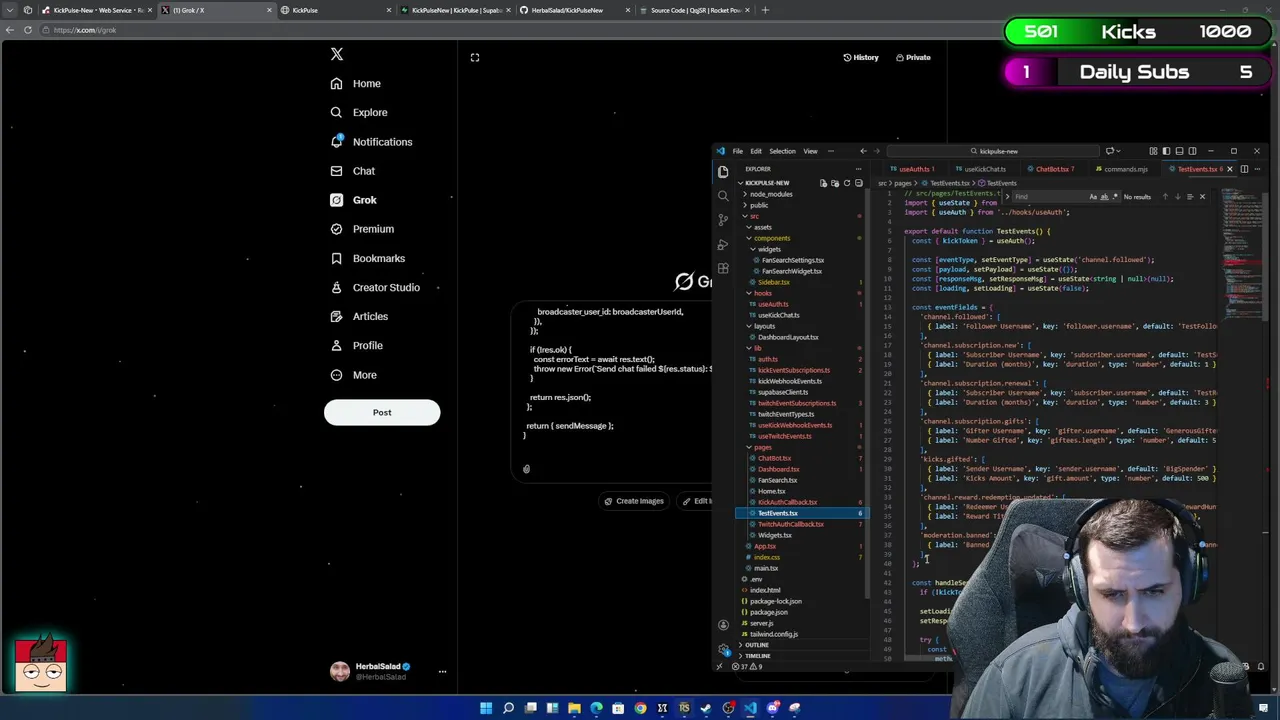Close the TestEvents.tsx editor tab
This screenshot has width=1280, height=720.
pyautogui.click(x=1230, y=169)
